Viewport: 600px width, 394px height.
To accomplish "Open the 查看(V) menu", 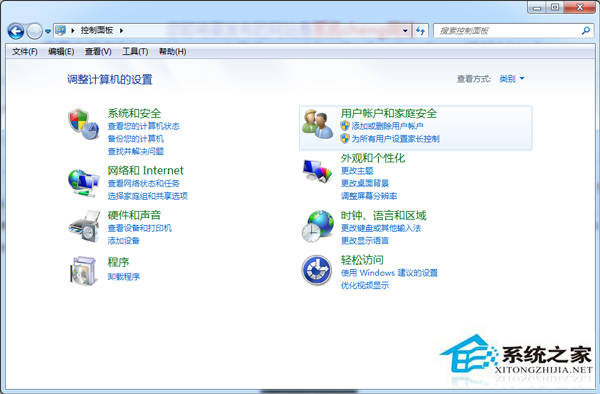I will (98, 52).
